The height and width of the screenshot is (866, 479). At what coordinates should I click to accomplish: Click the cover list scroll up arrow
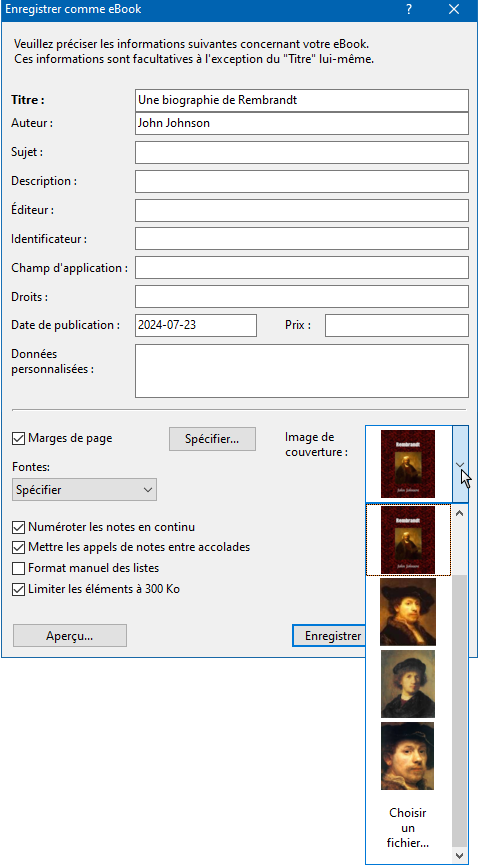[459, 512]
